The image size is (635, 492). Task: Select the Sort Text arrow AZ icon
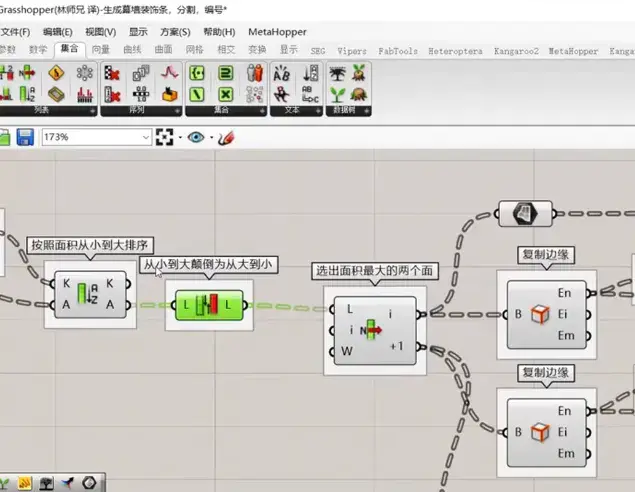coord(311,73)
